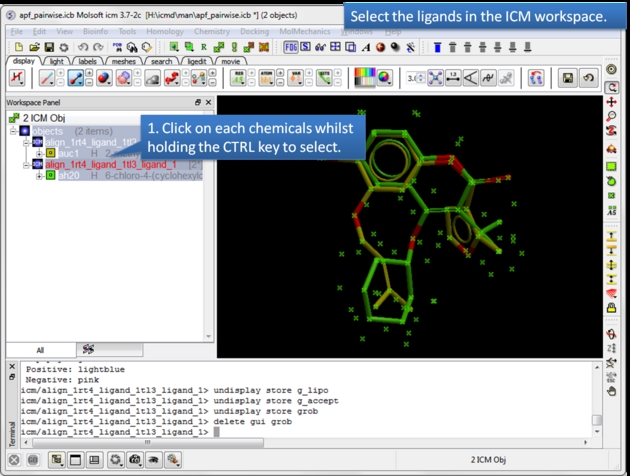Expand the auc1 ligand tree item
The height and width of the screenshot is (476, 630).
point(38,153)
